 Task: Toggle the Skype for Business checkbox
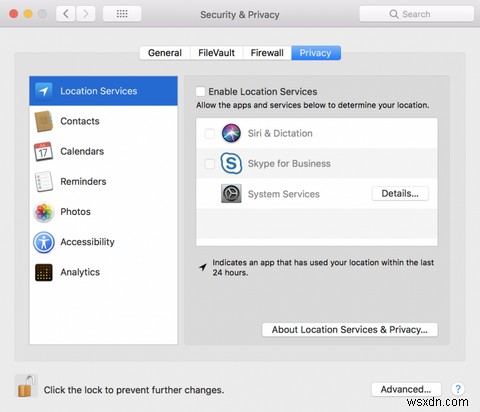[210, 164]
